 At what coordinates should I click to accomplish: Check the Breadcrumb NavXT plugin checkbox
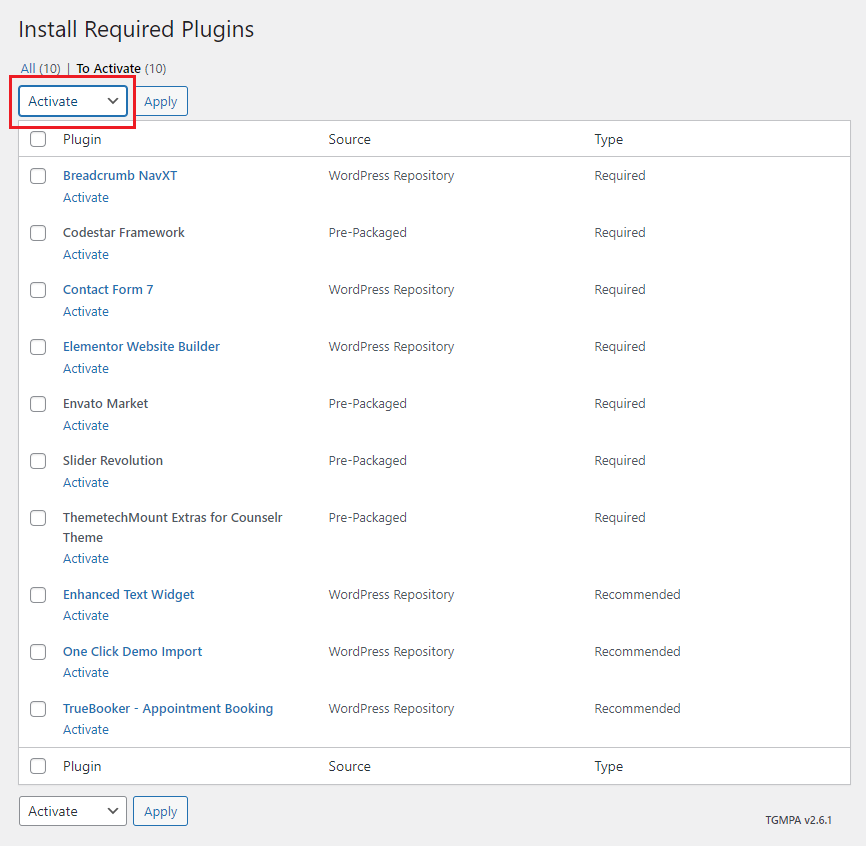(x=38, y=176)
